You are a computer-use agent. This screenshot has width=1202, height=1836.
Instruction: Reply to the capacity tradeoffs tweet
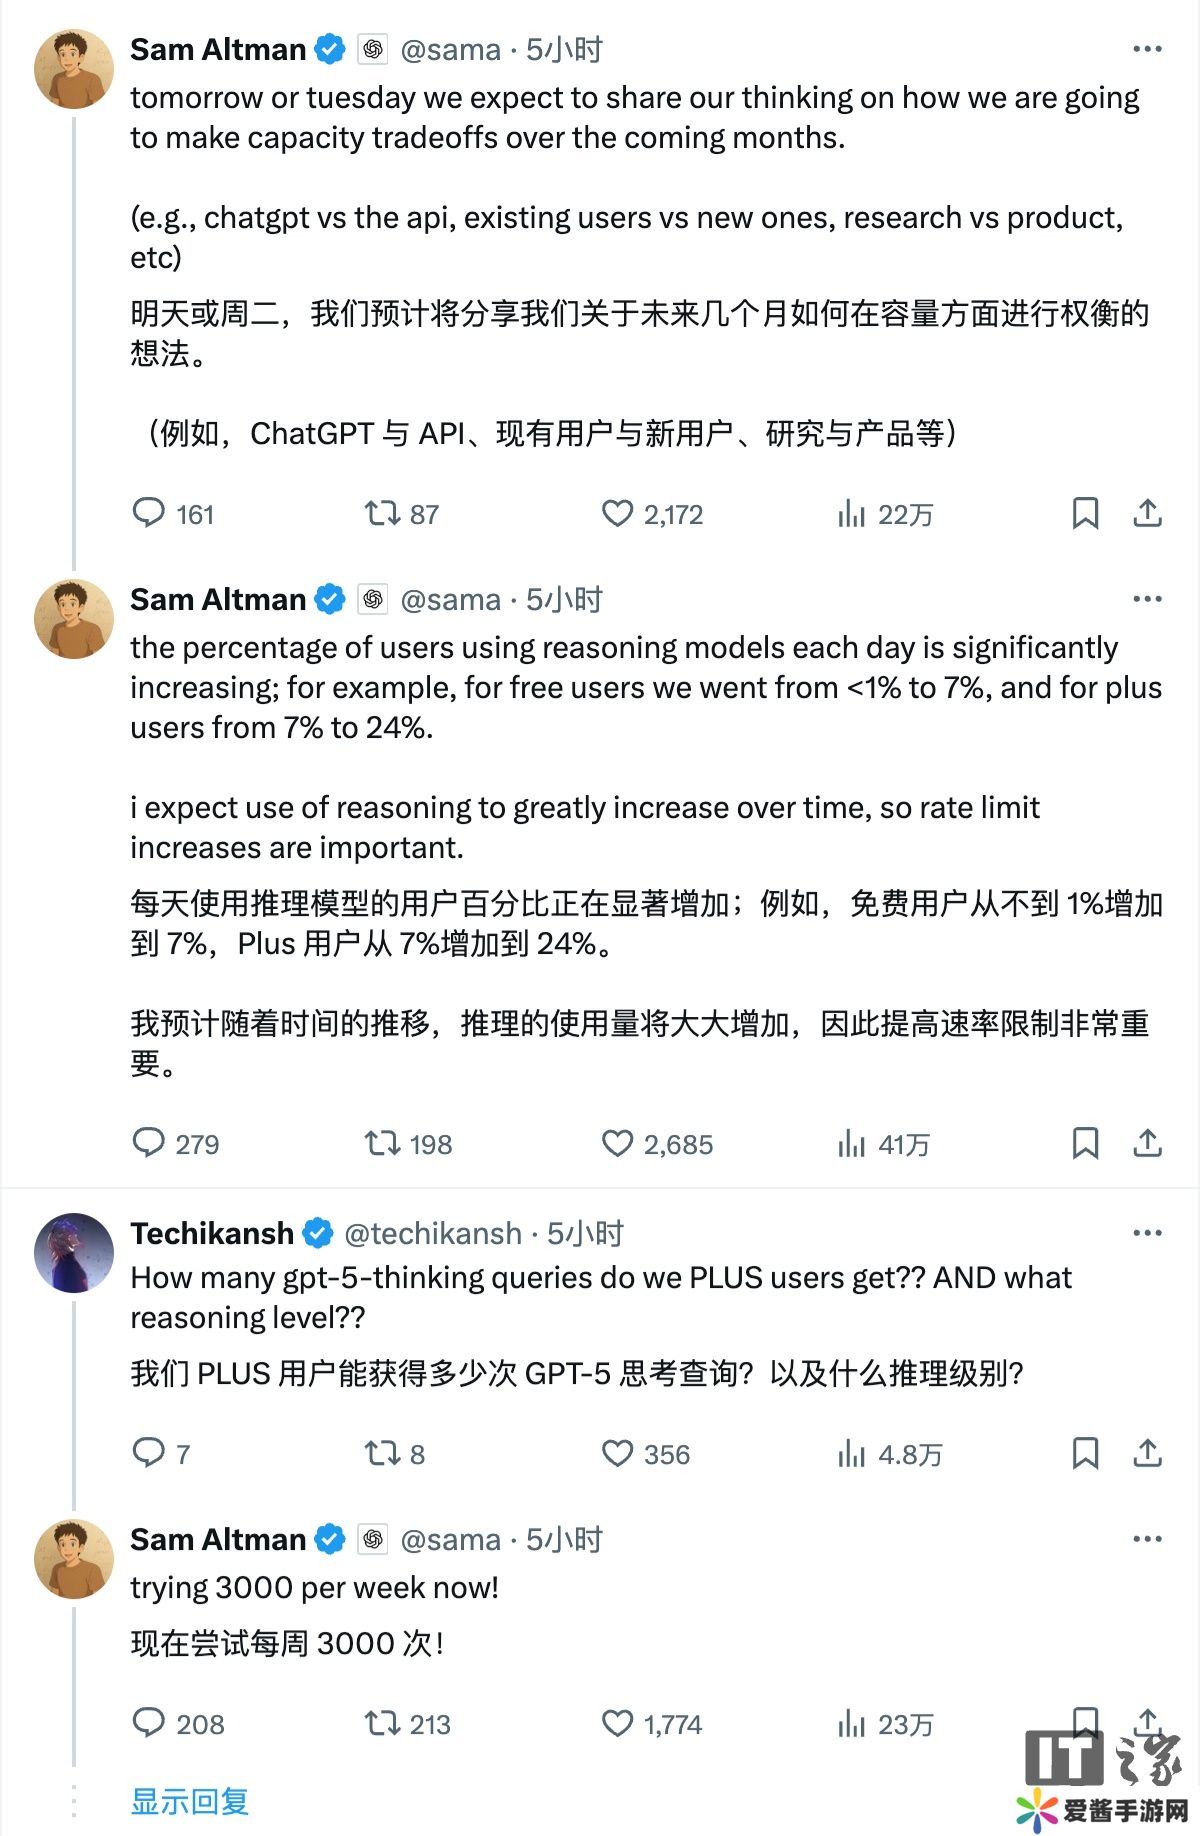point(149,513)
